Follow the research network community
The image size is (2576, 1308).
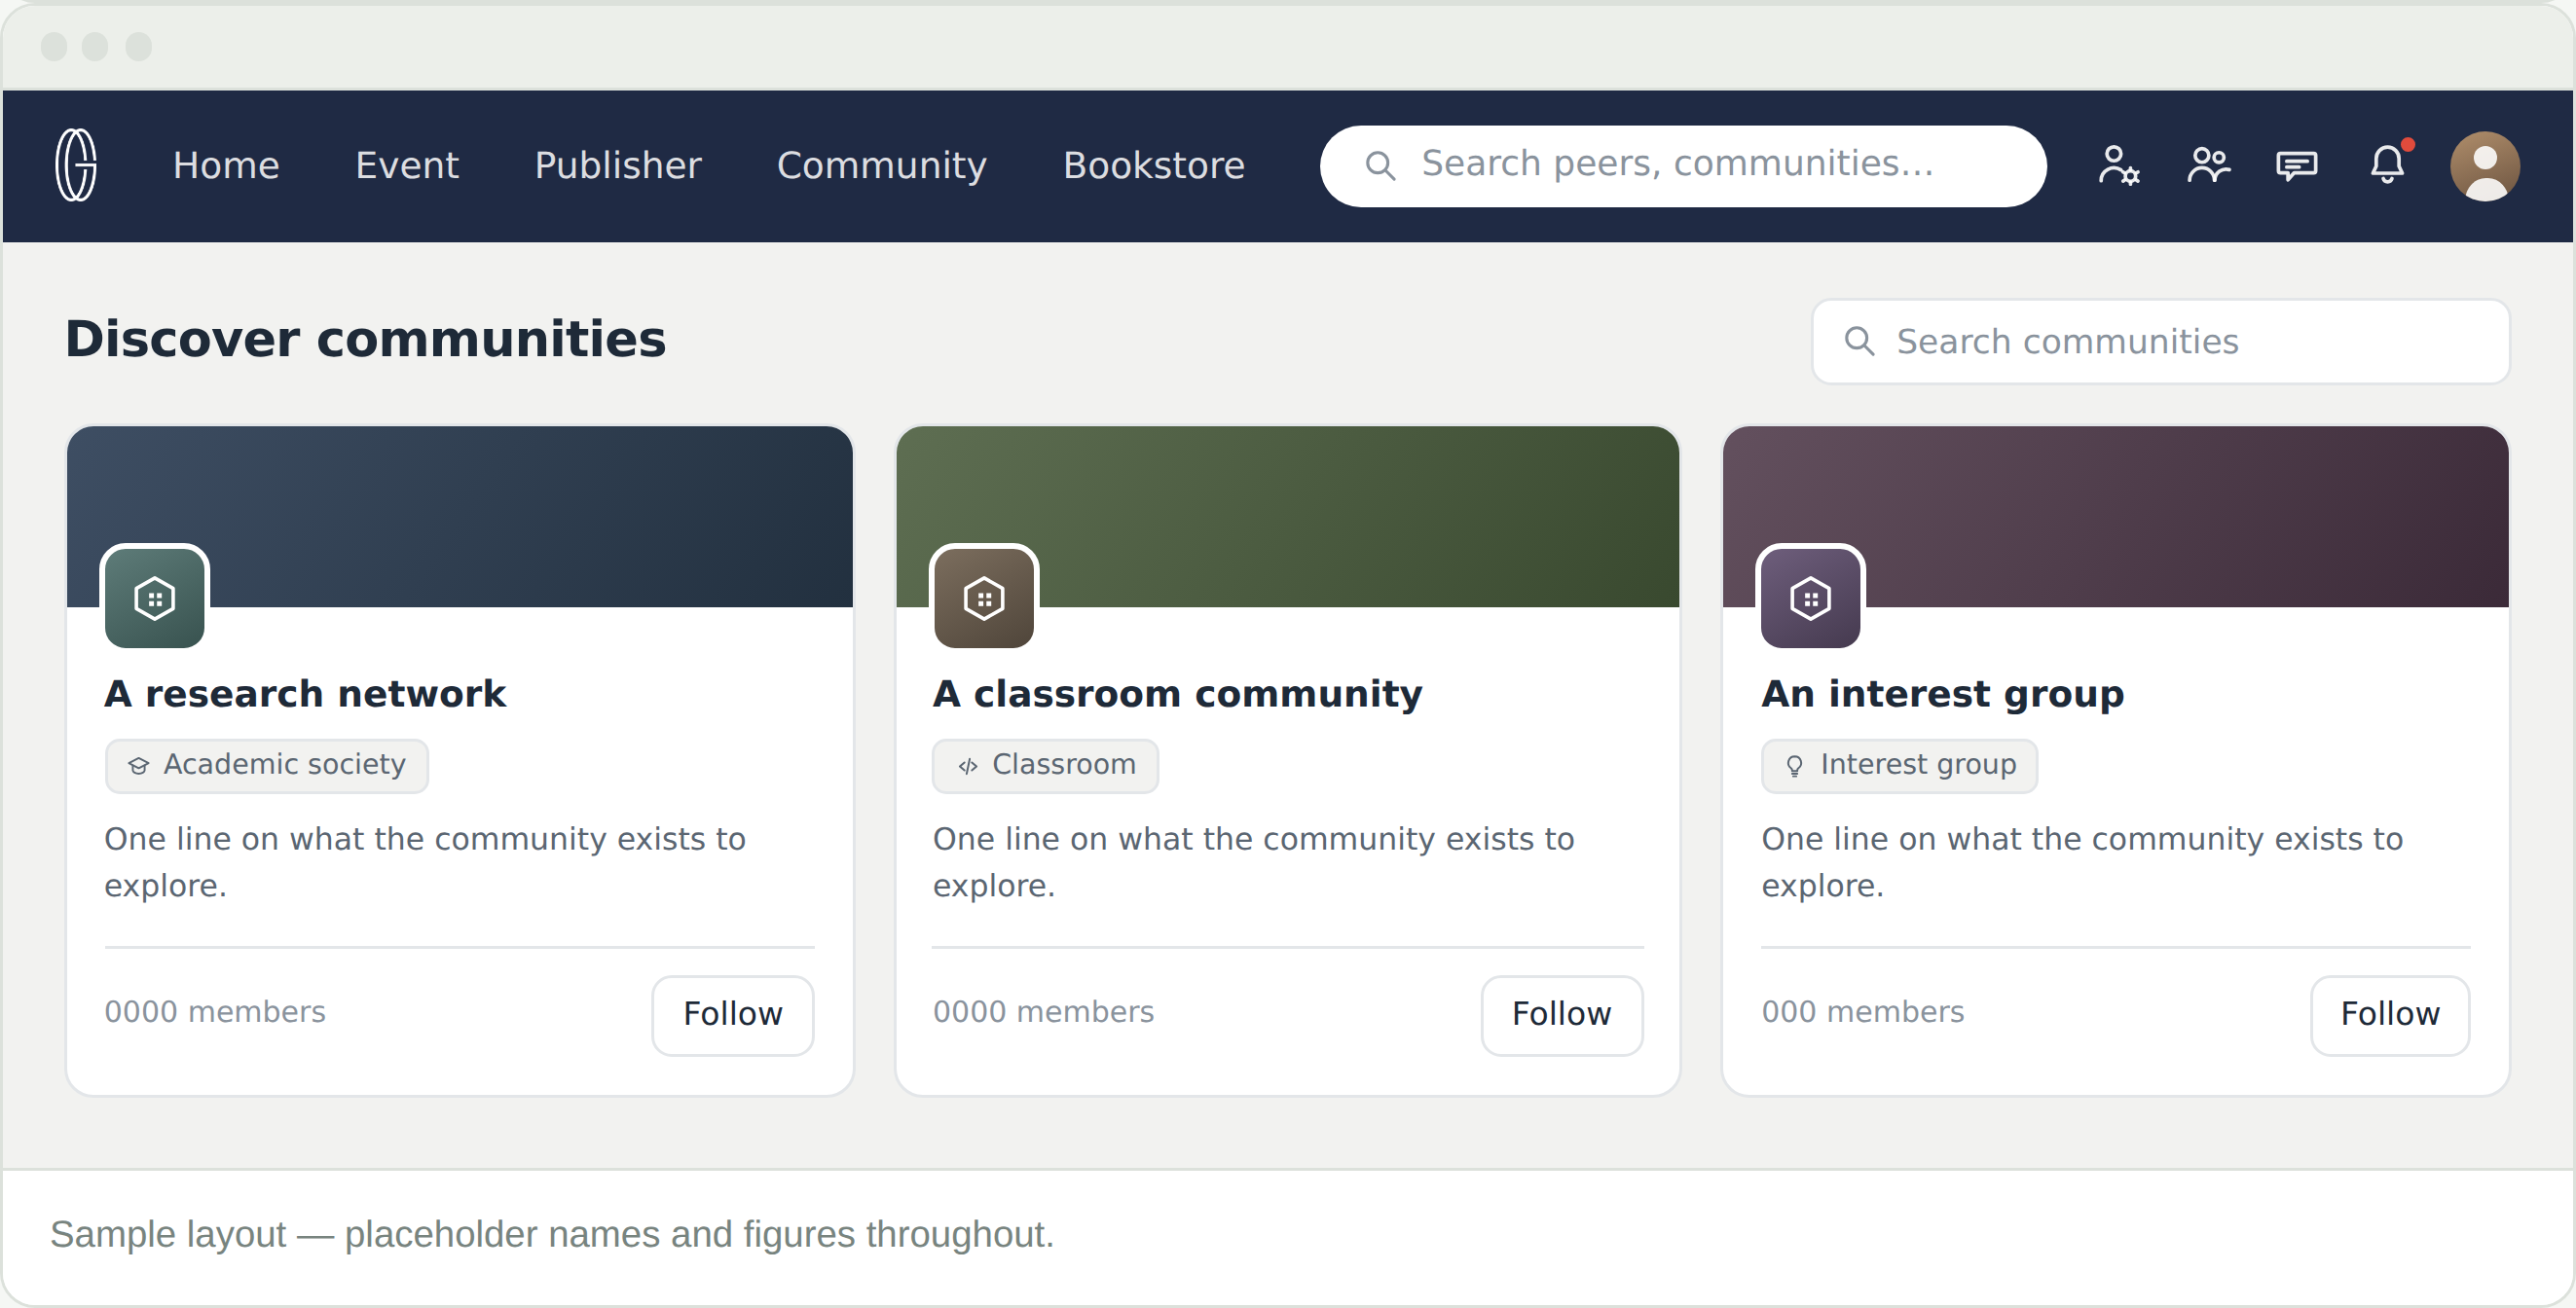[x=733, y=1015]
